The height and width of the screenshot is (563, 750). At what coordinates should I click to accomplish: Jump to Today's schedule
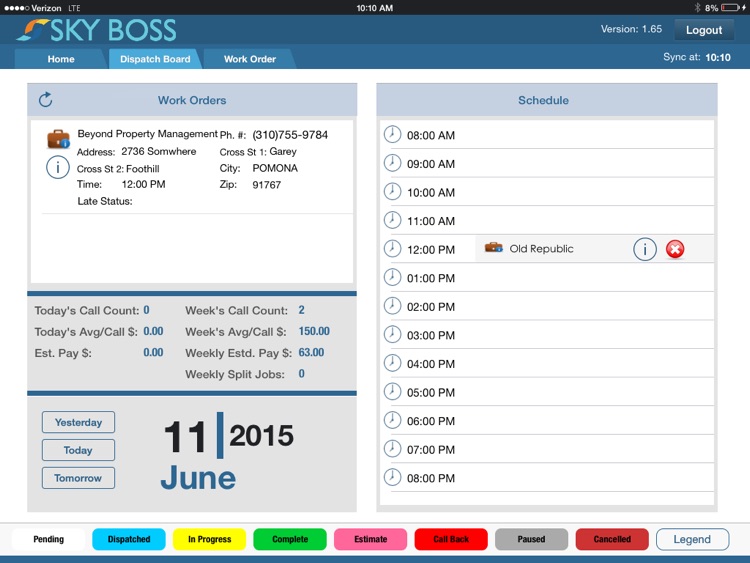[78, 450]
